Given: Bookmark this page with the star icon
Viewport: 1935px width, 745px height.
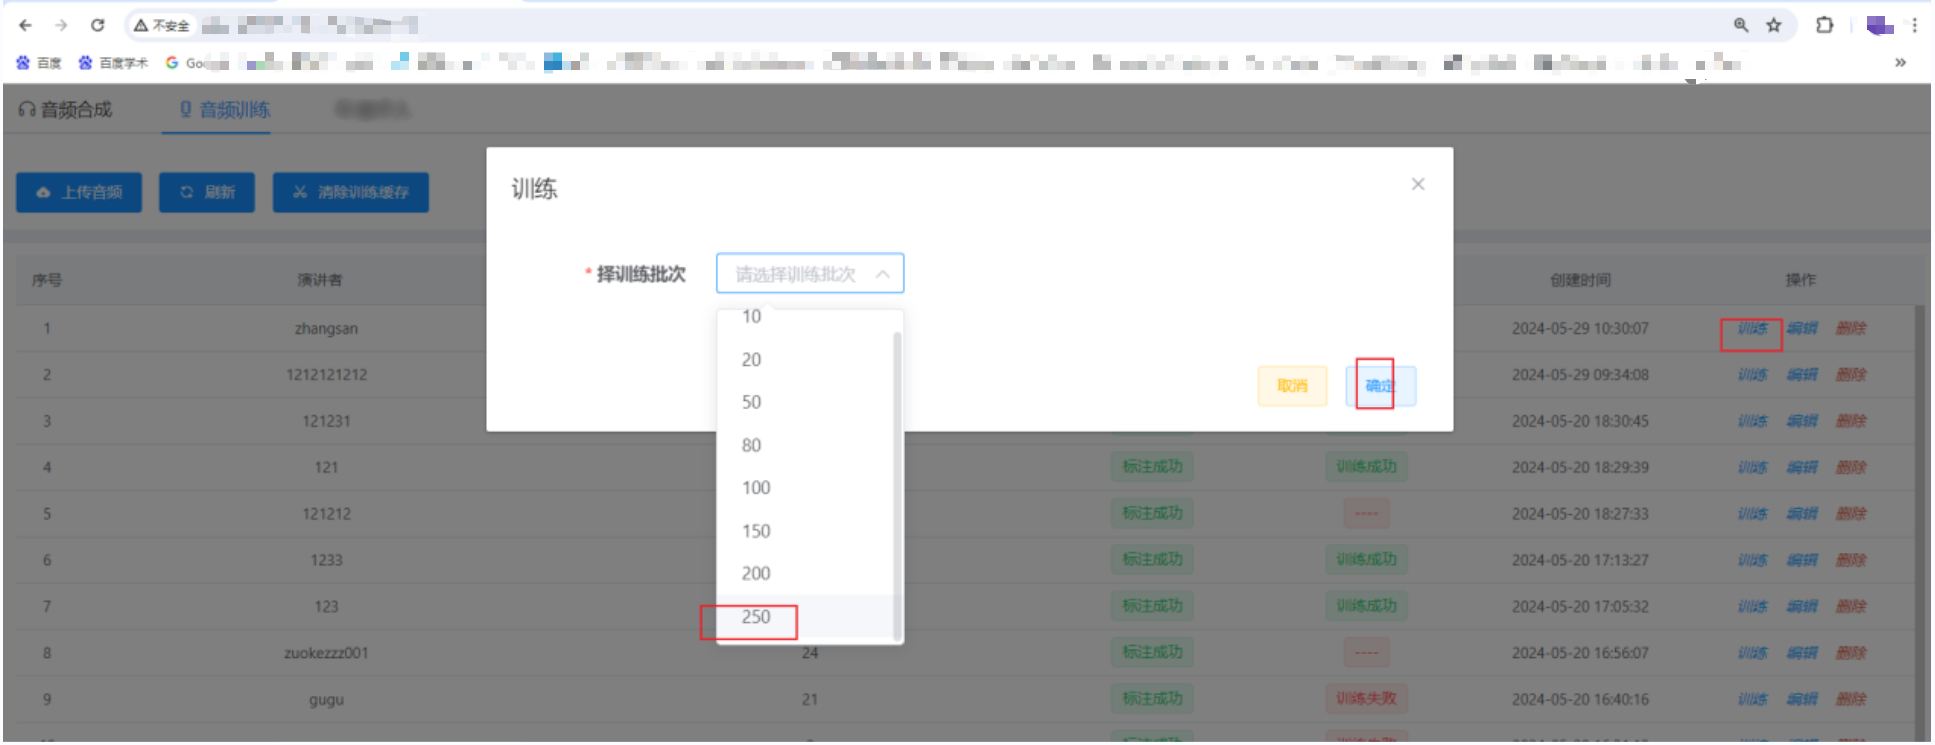Looking at the screenshot, I should click(1774, 25).
